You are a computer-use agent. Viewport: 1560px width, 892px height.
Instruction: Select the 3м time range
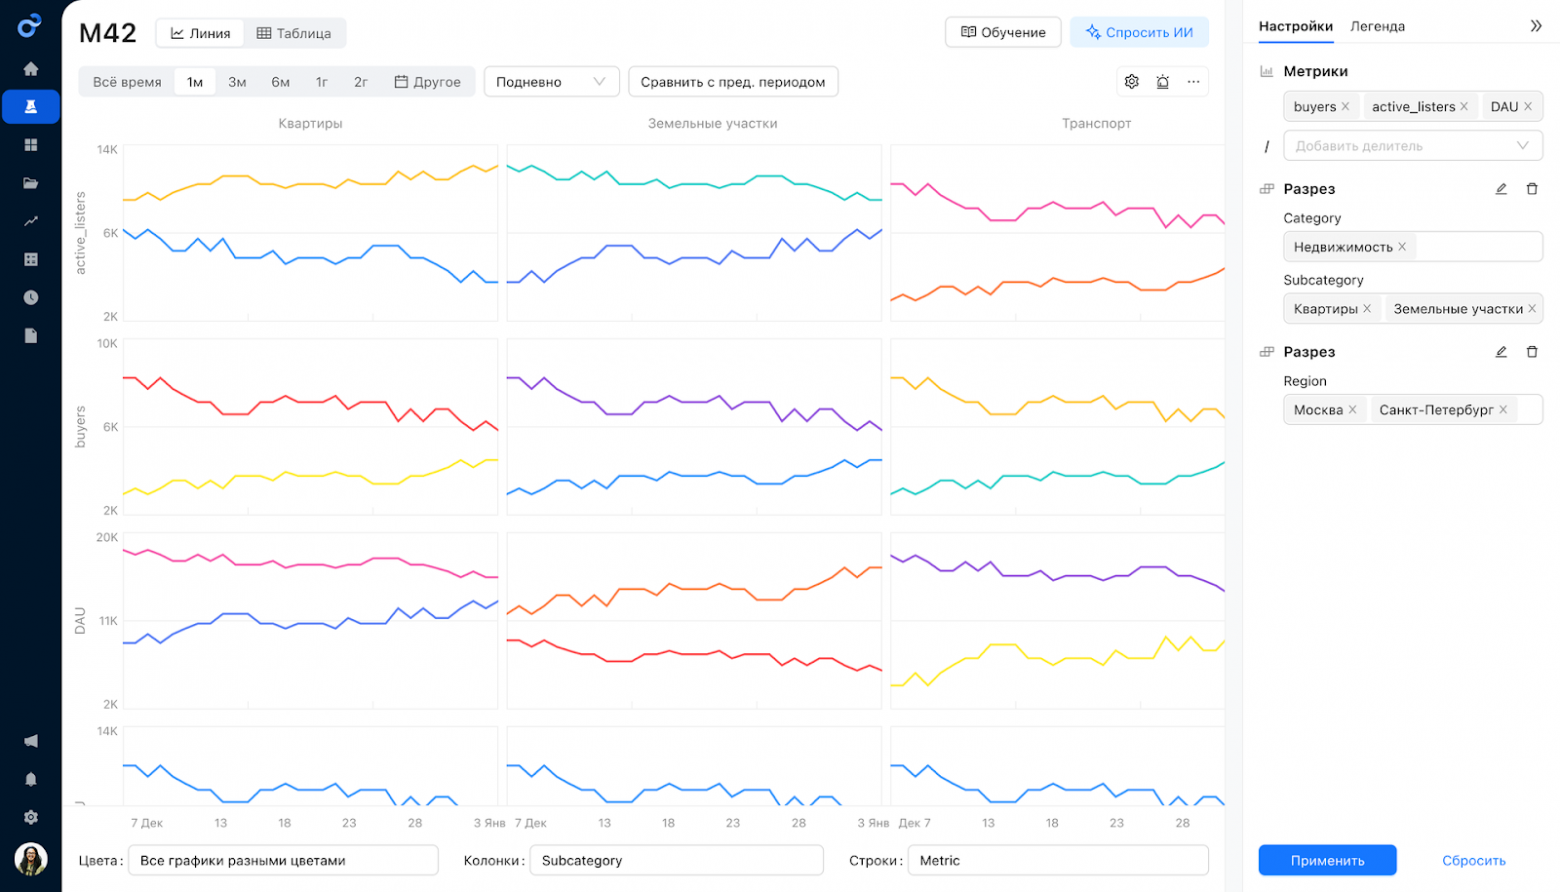pyautogui.click(x=237, y=82)
